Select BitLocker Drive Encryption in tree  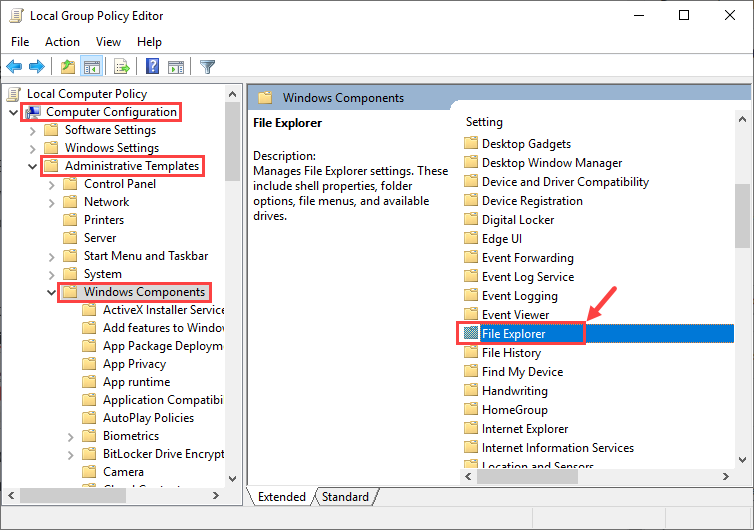(x=163, y=454)
